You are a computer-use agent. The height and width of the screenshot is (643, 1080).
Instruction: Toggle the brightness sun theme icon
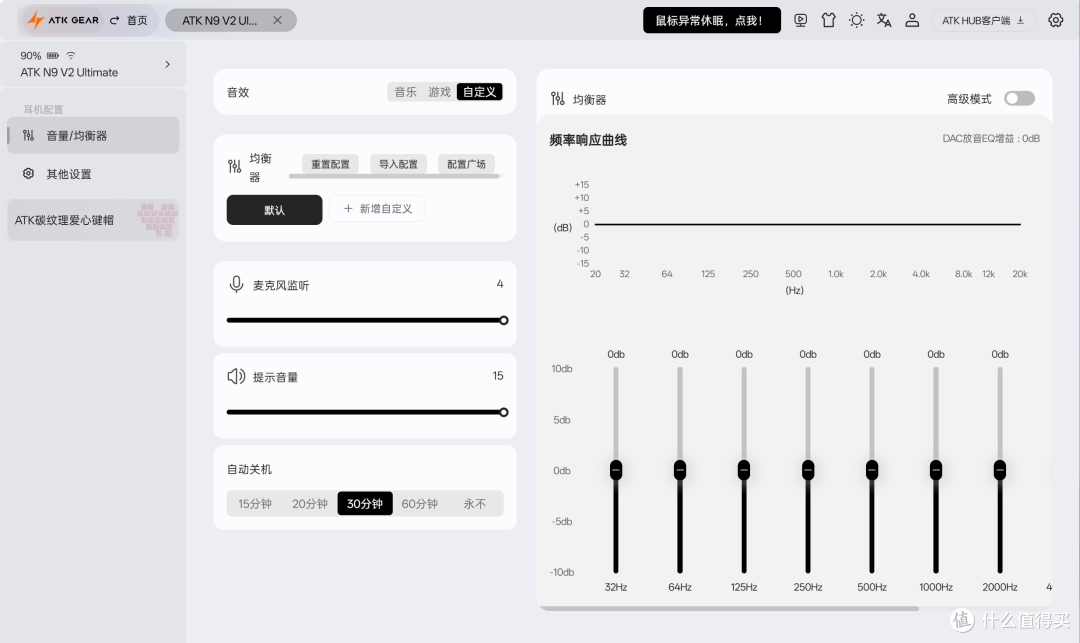tap(856, 21)
